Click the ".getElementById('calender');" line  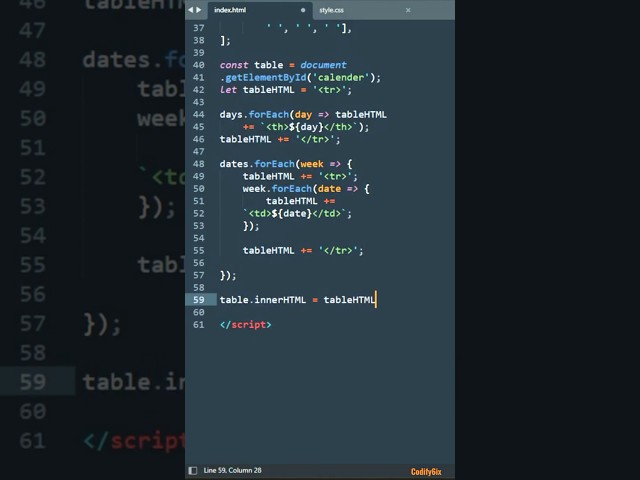(x=300, y=77)
